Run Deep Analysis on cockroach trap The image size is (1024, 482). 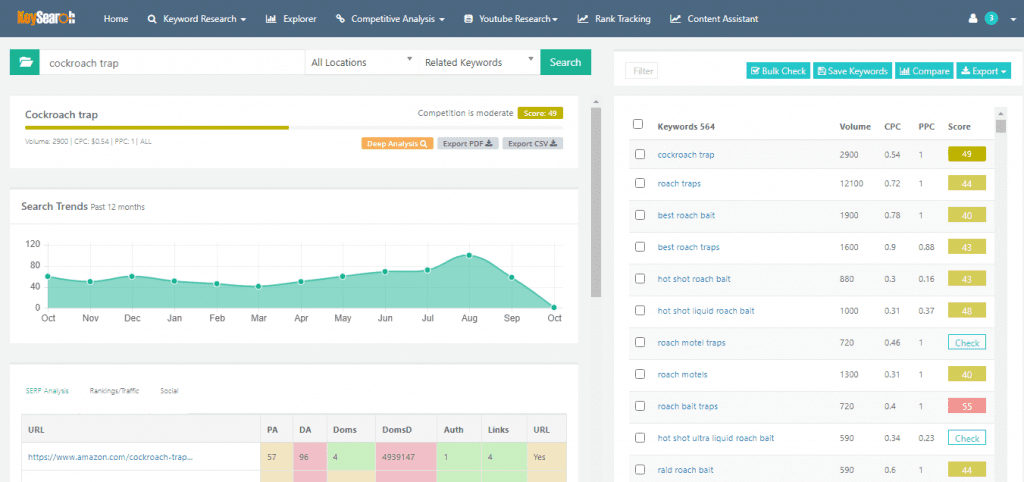click(397, 144)
